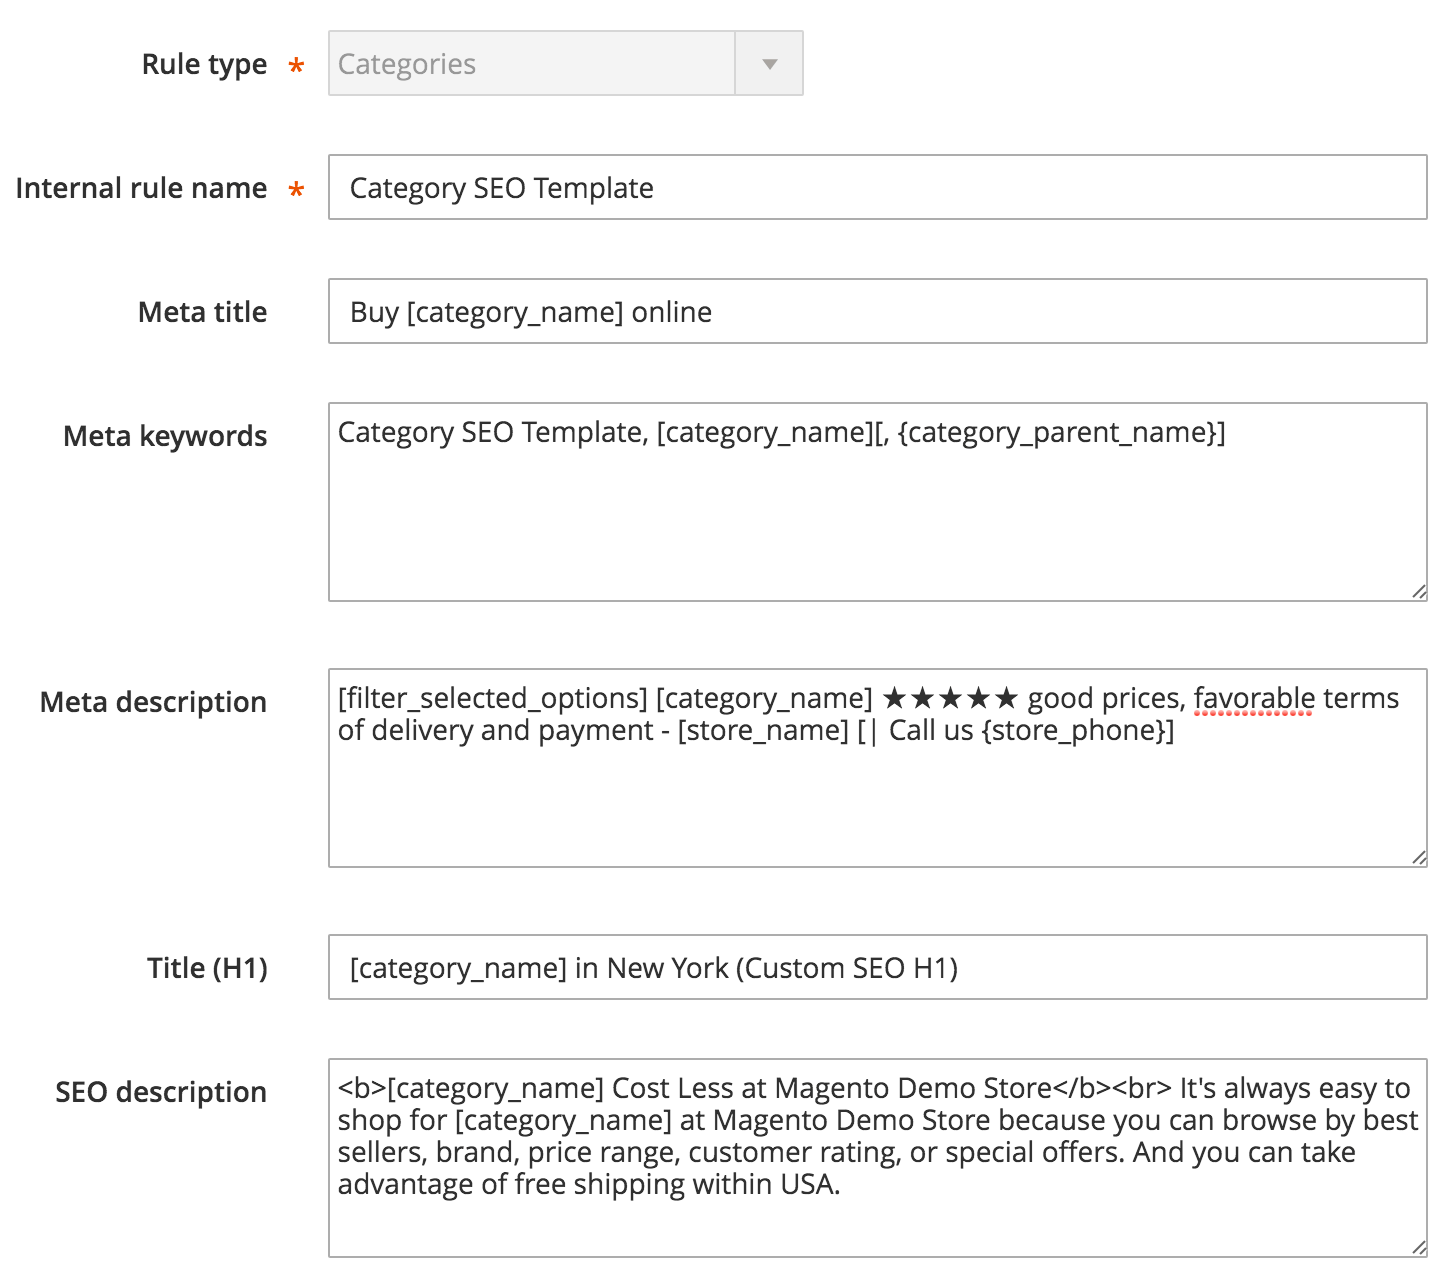Click the 'SEO description' label

point(161,1092)
